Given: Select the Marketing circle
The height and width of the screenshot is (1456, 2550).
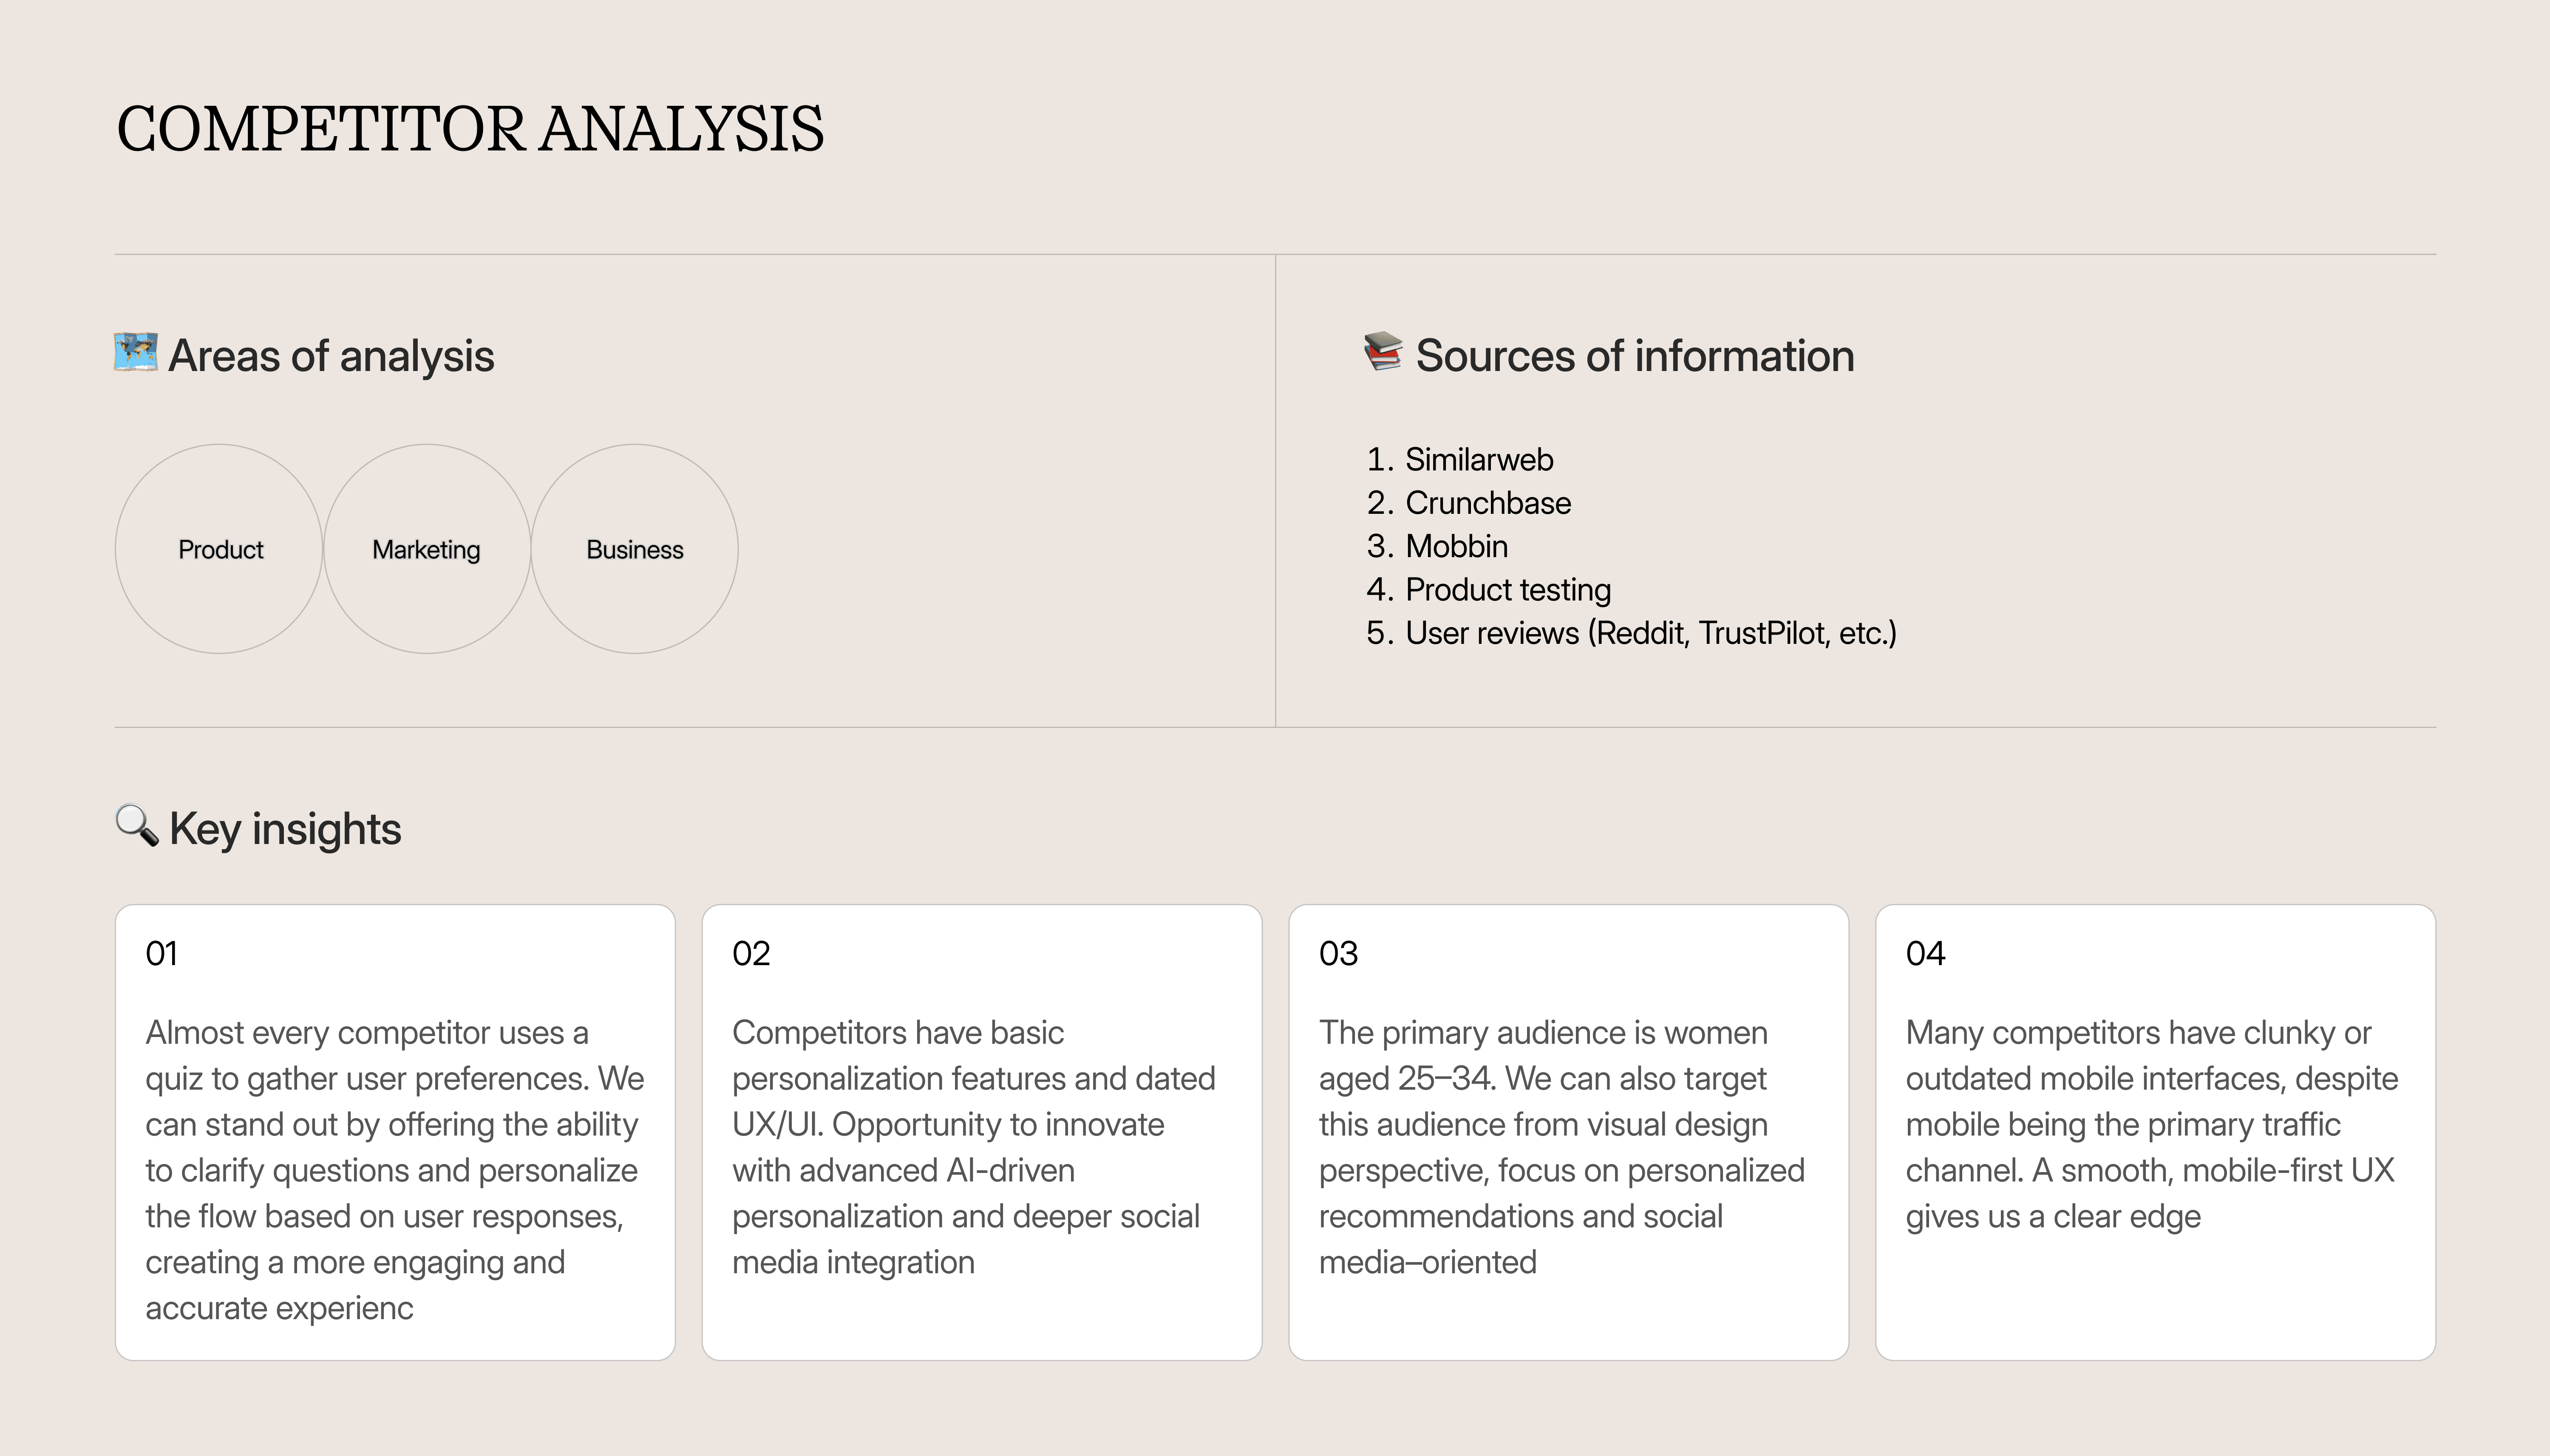Looking at the screenshot, I should coord(427,549).
